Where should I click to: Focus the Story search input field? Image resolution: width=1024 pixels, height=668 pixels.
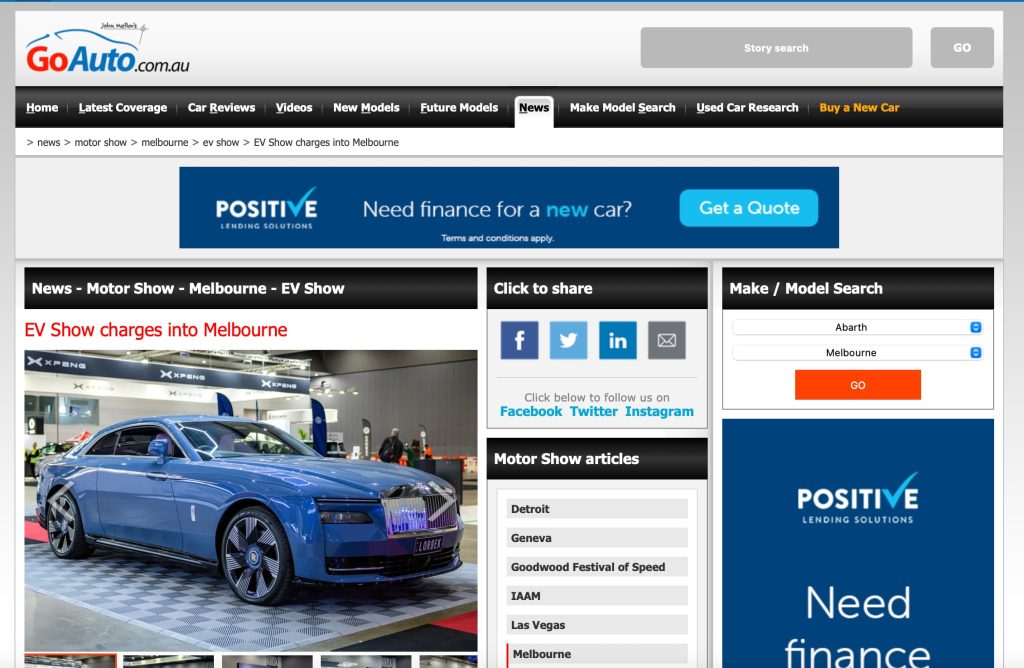776,48
